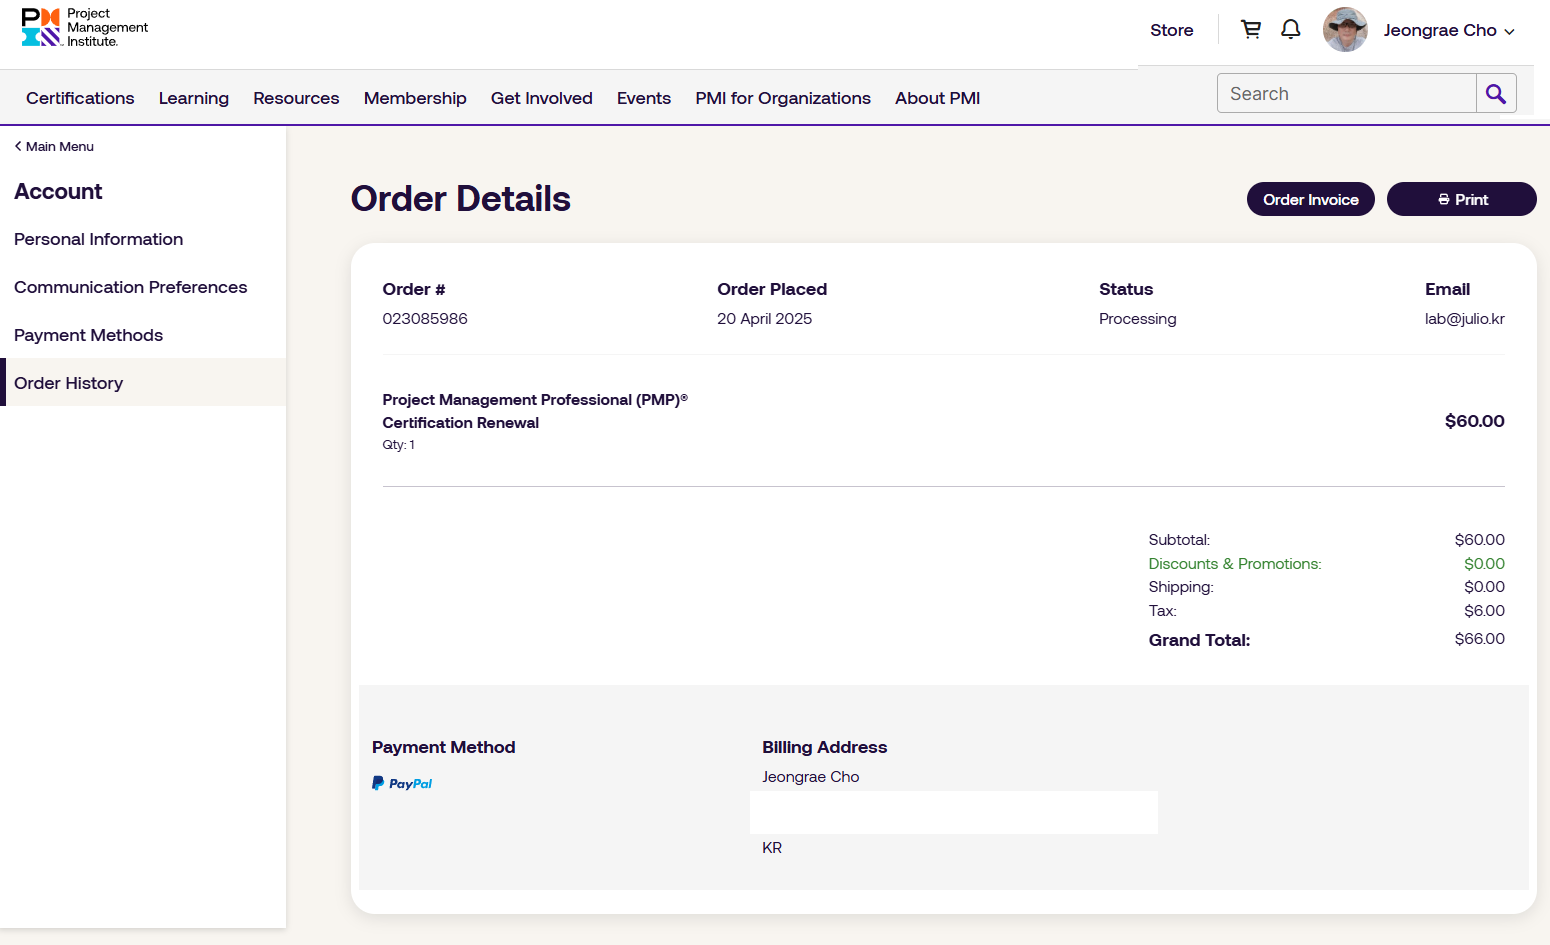Click the PMI logo
Viewport: 1550px width, 945px height.
(x=84, y=28)
